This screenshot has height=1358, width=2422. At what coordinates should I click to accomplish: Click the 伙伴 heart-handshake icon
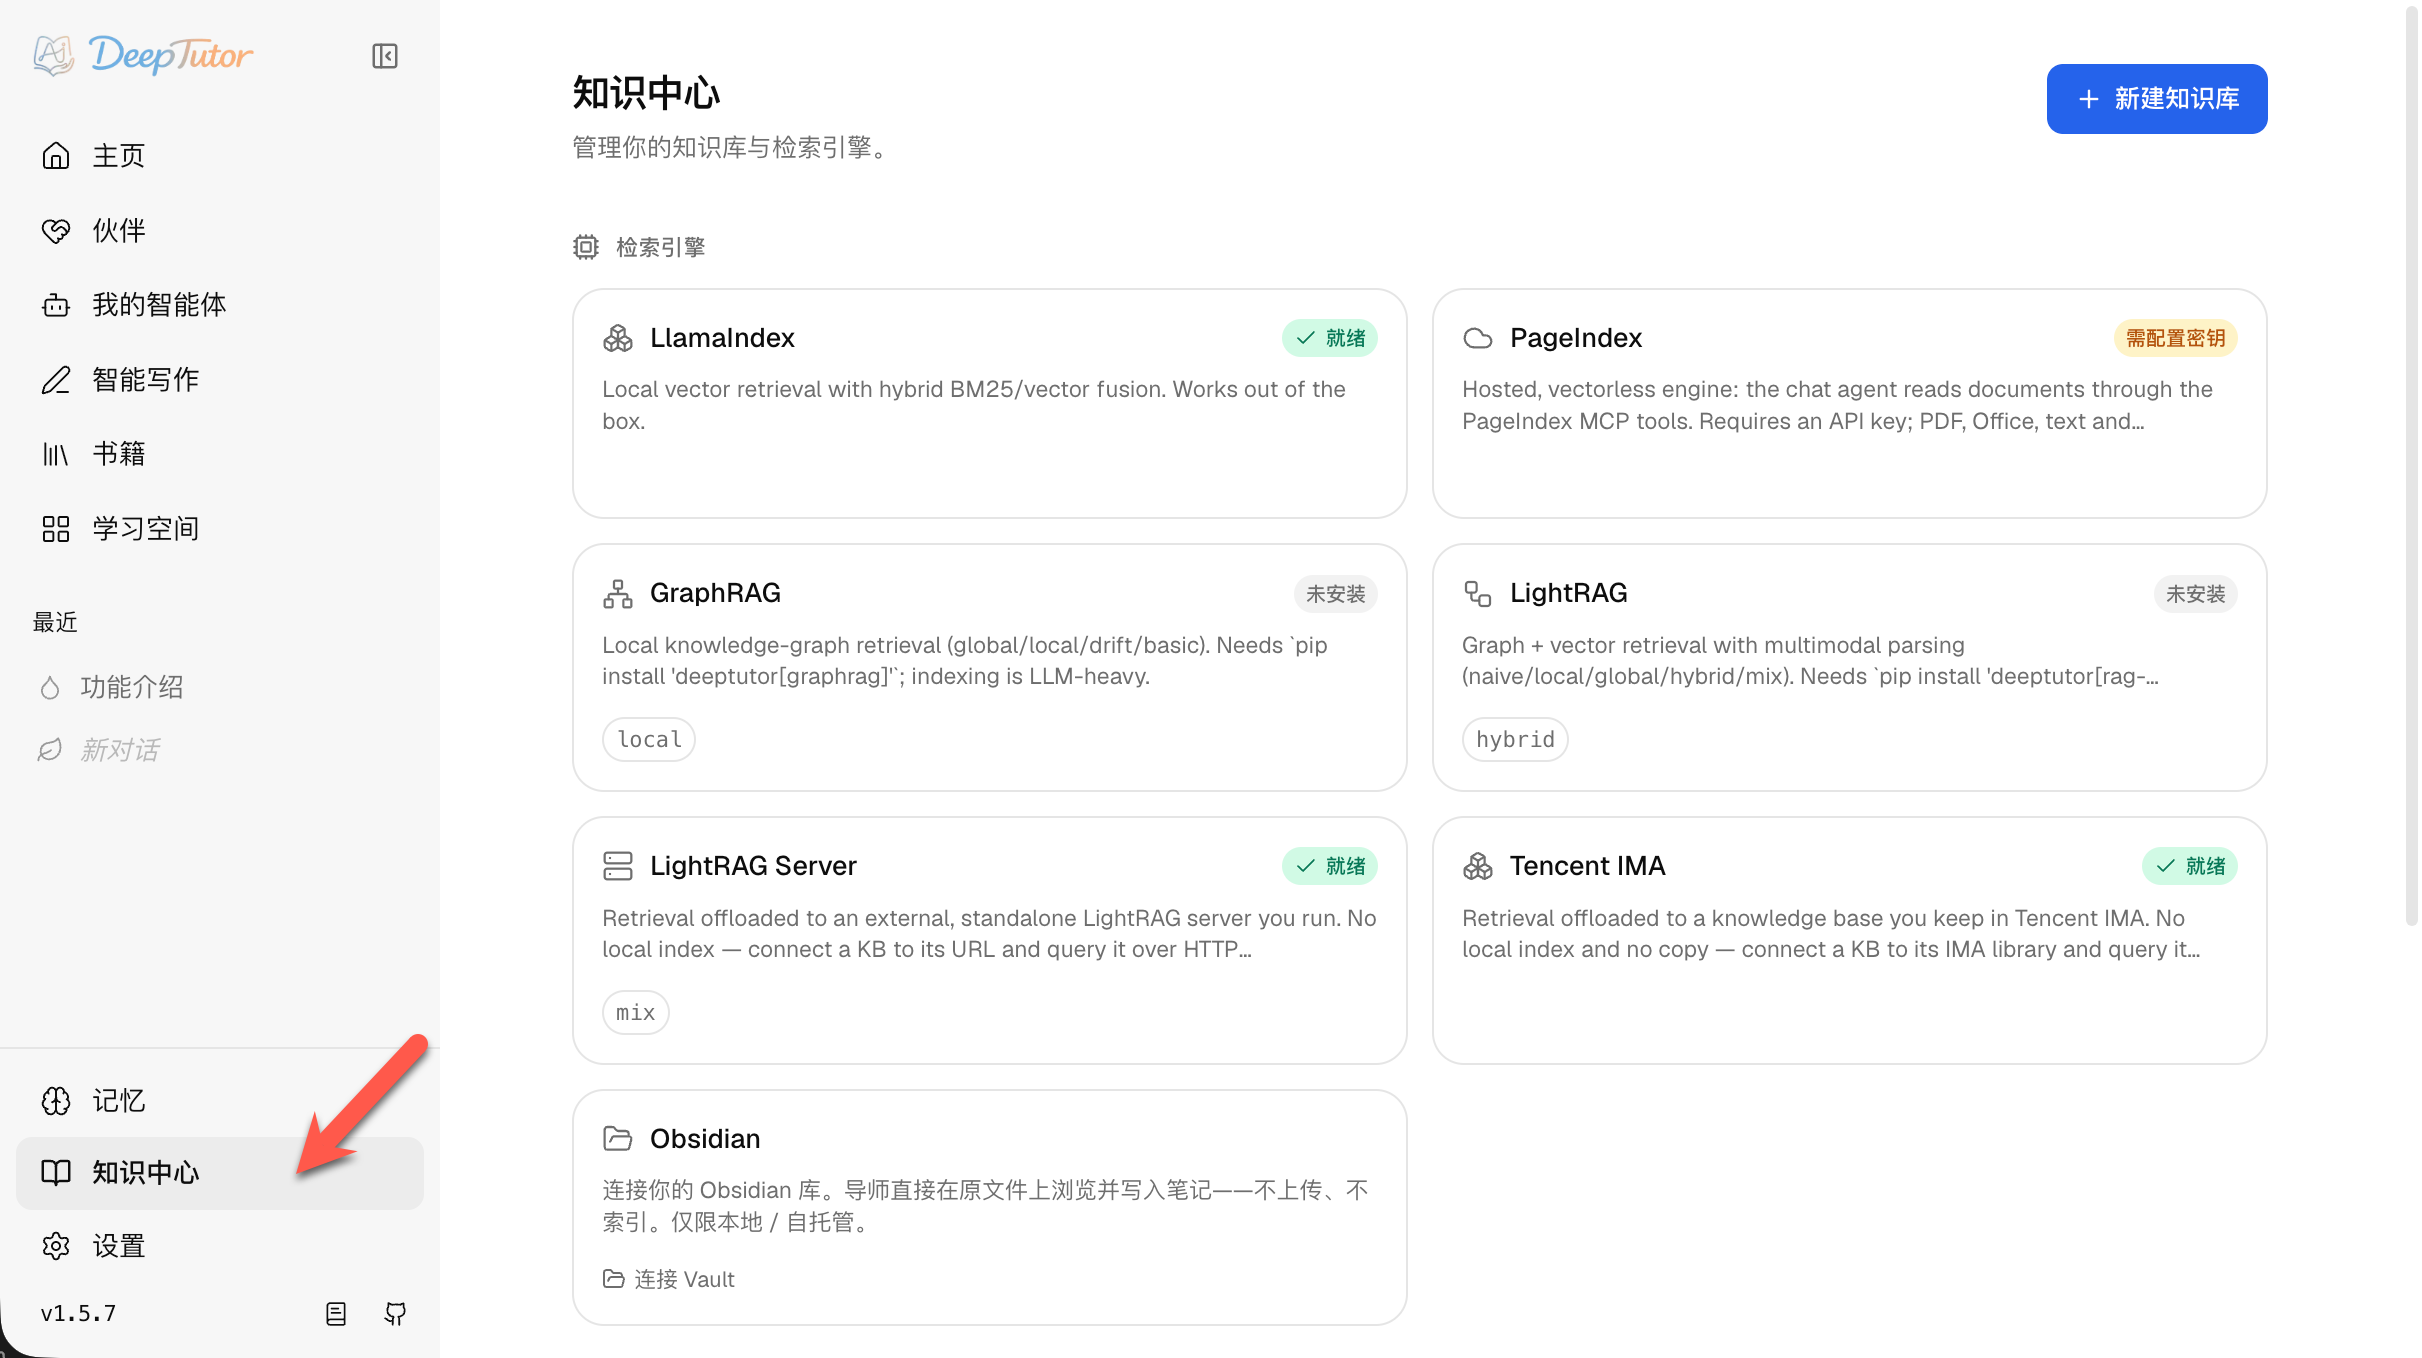56,231
